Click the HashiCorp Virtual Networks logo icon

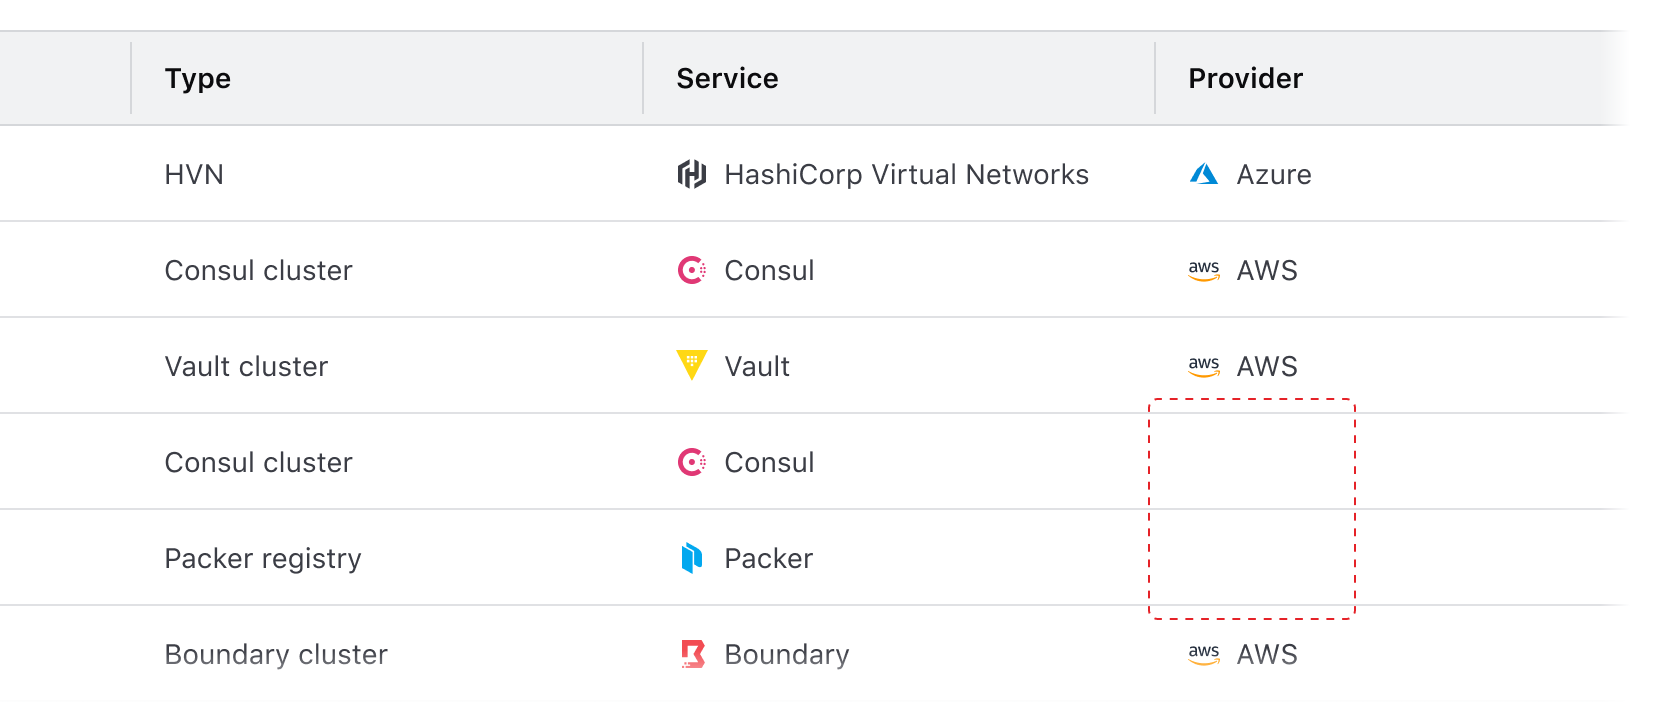tap(692, 174)
